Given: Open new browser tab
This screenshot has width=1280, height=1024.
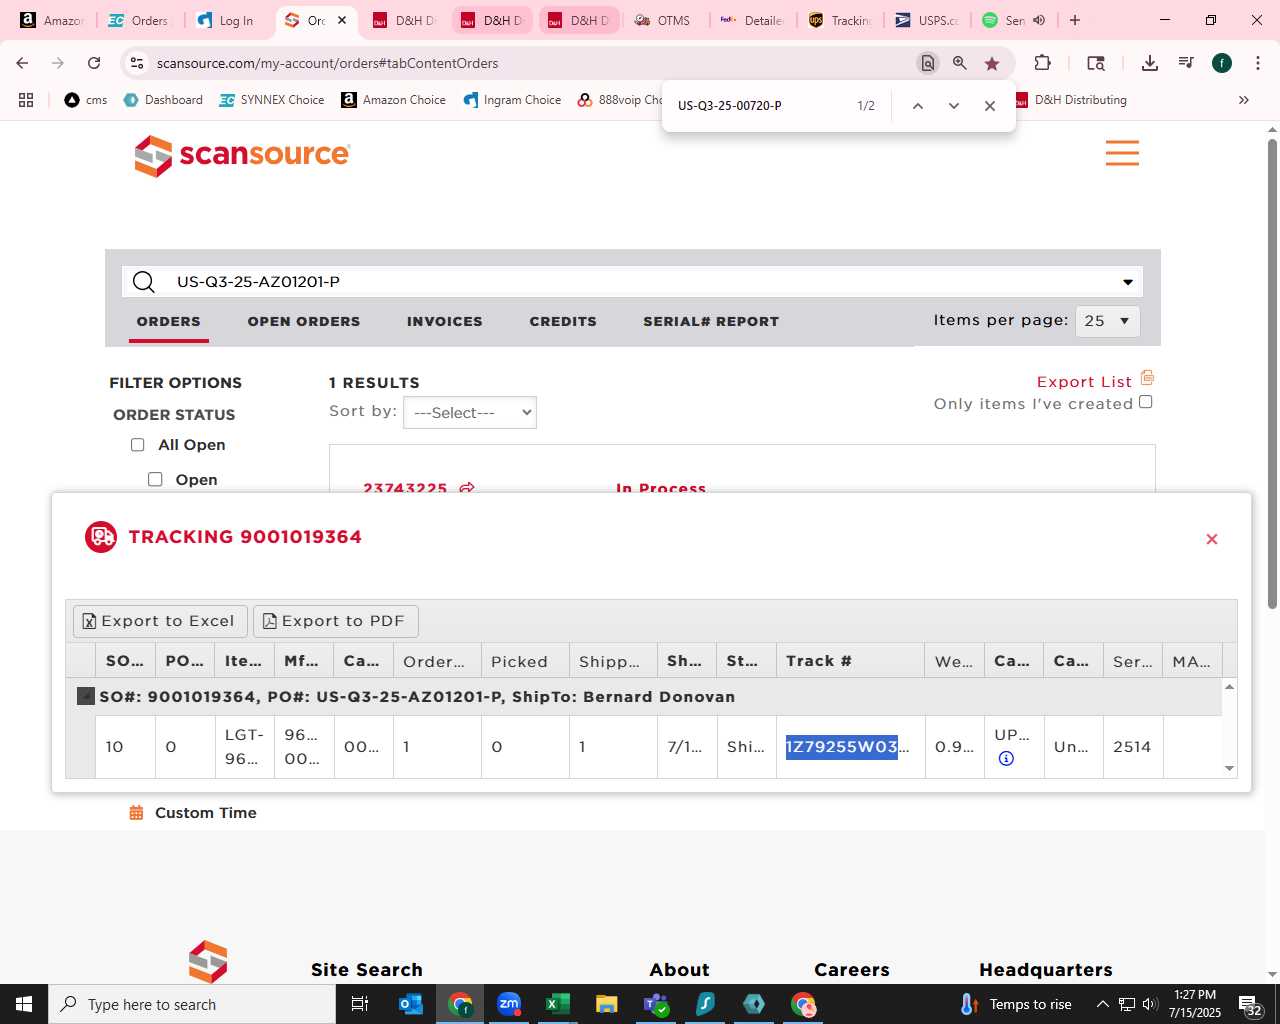Looking at the screenshot, I should pyautogui.click(x=1075, y=20).
